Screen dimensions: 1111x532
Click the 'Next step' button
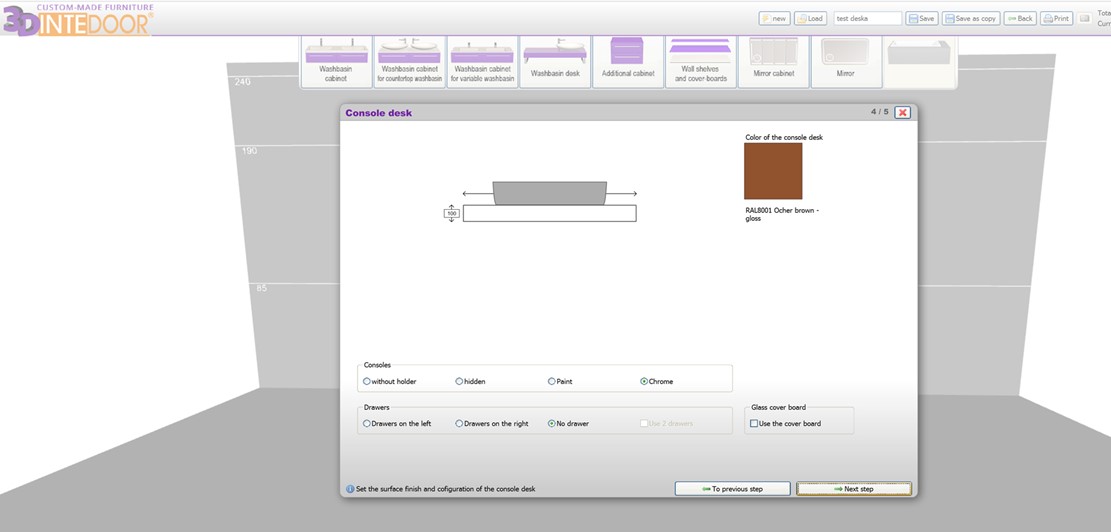(853, 489)
